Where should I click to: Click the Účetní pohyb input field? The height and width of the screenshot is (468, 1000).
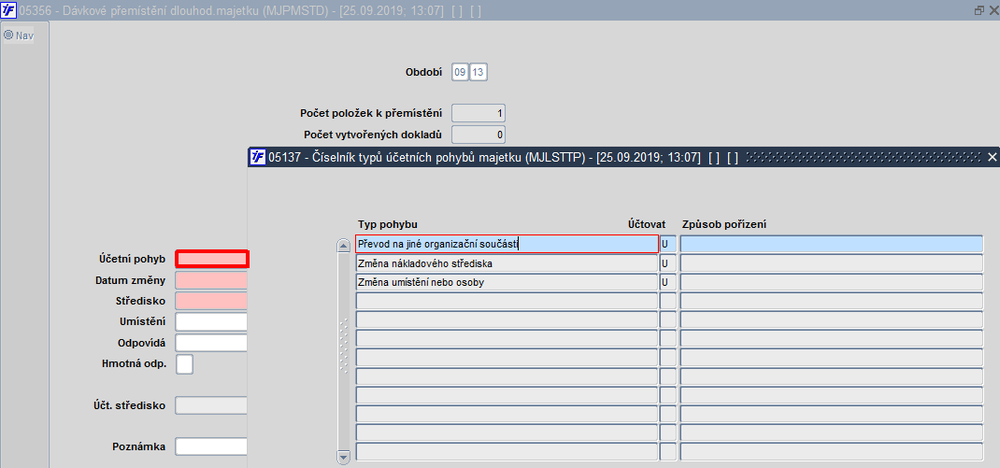pyautogui.click(x=212, y=259)
